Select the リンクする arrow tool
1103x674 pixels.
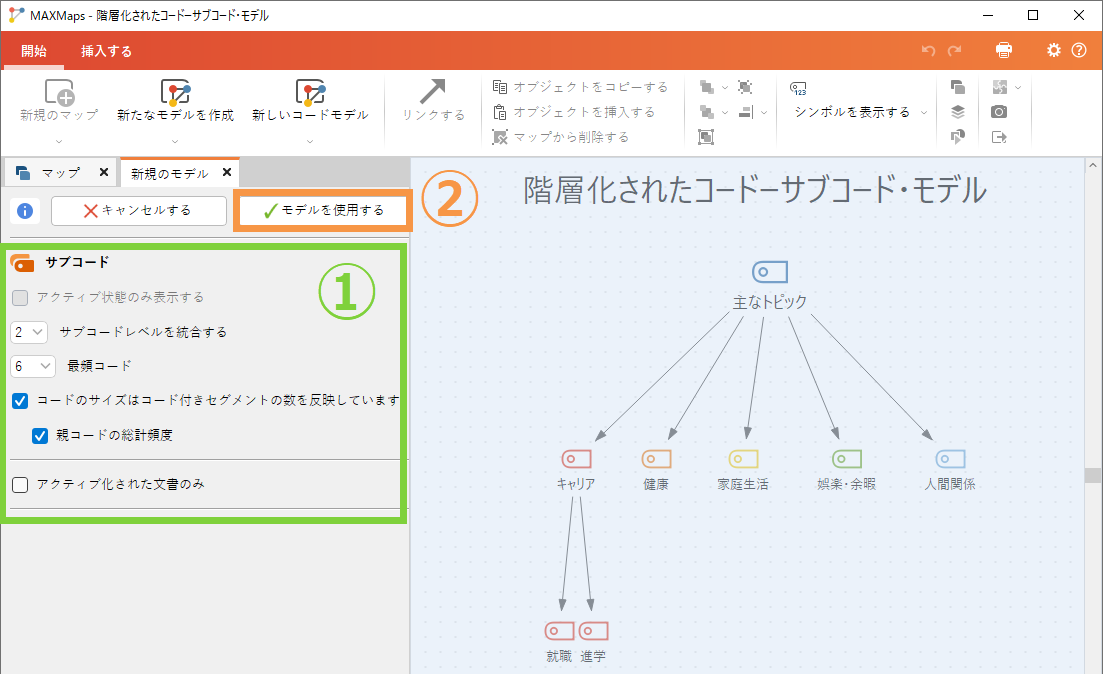point(433,91)
